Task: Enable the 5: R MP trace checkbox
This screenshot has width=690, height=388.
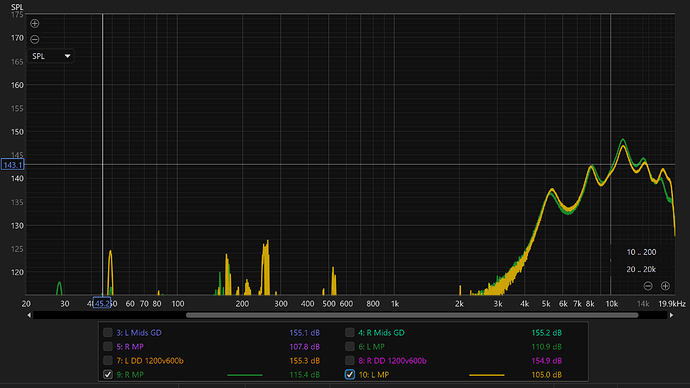Action: pos(108,347)
